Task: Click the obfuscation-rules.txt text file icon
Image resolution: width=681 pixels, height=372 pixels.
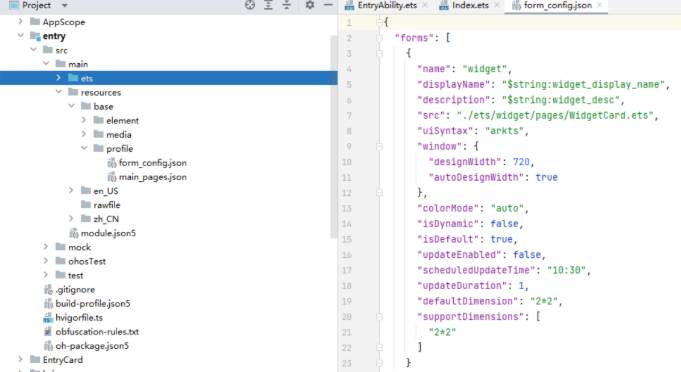Action: click(48, 332)
